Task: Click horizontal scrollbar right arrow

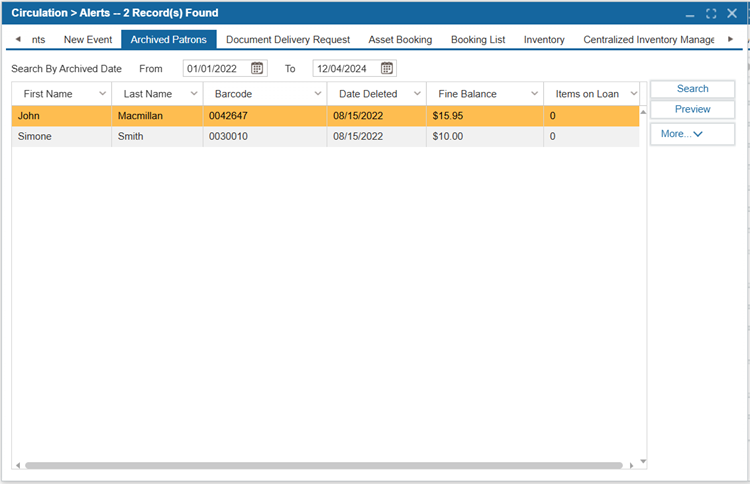Action: pyautogui.click(x=631, y=465)
